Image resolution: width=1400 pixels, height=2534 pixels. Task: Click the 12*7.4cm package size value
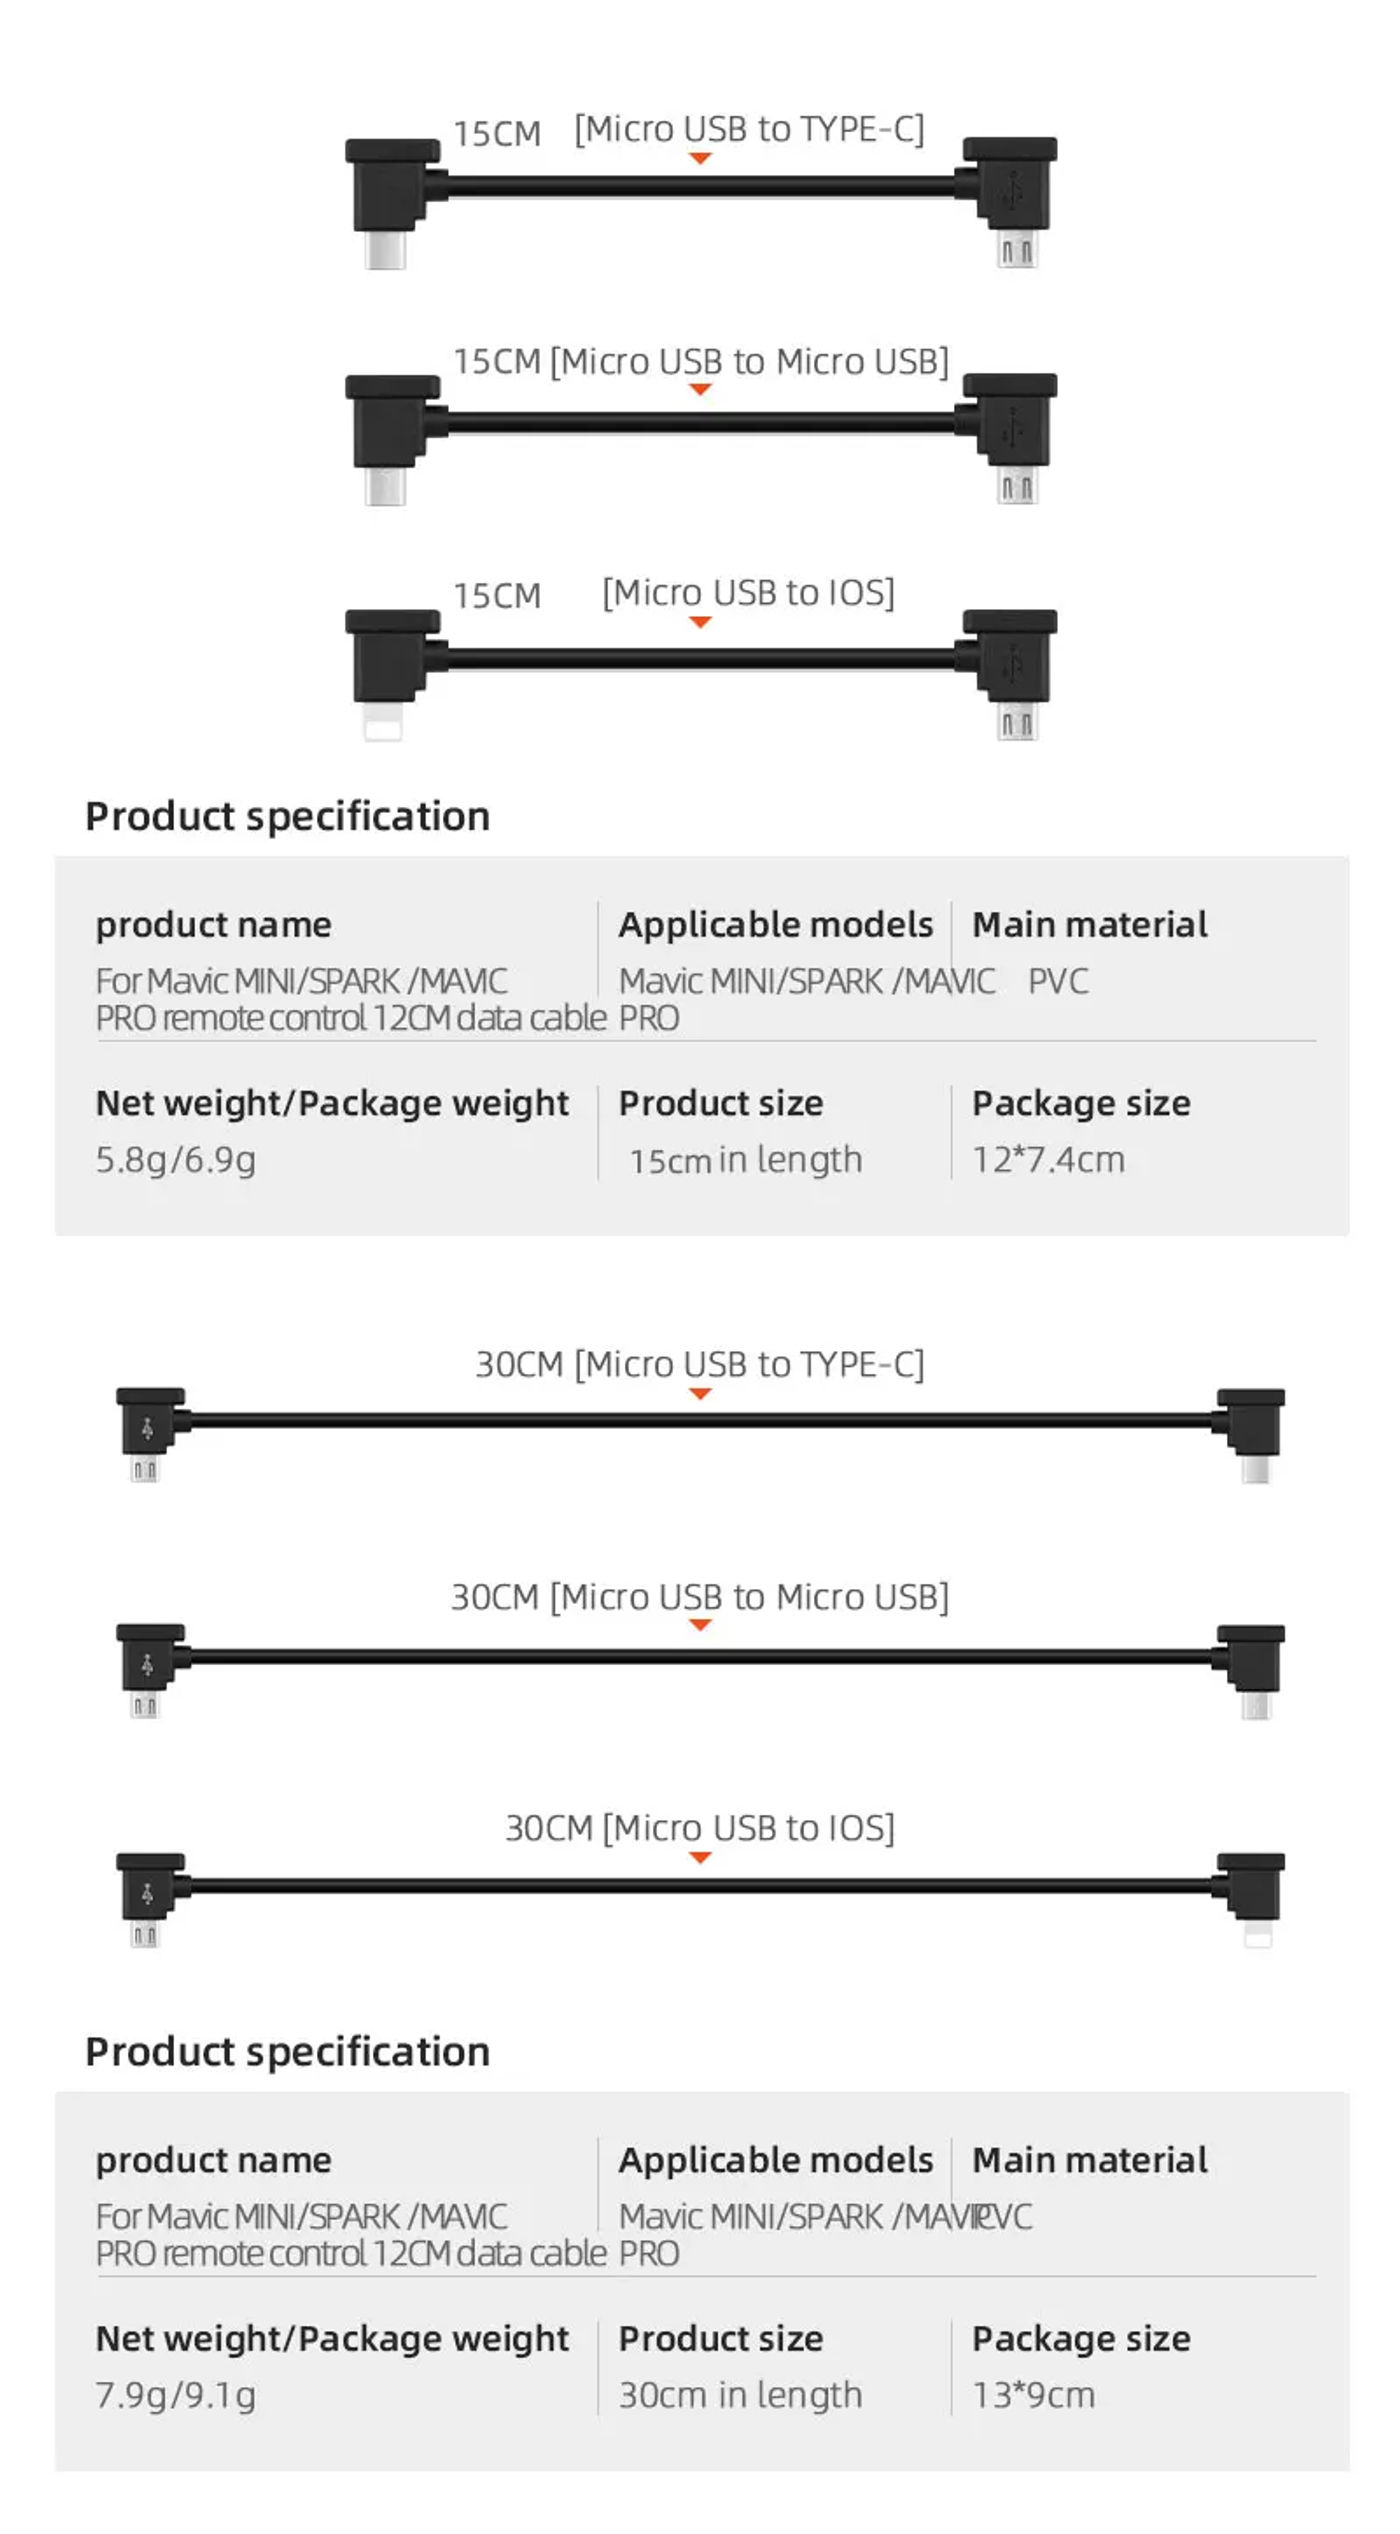click(1048, 1160)
